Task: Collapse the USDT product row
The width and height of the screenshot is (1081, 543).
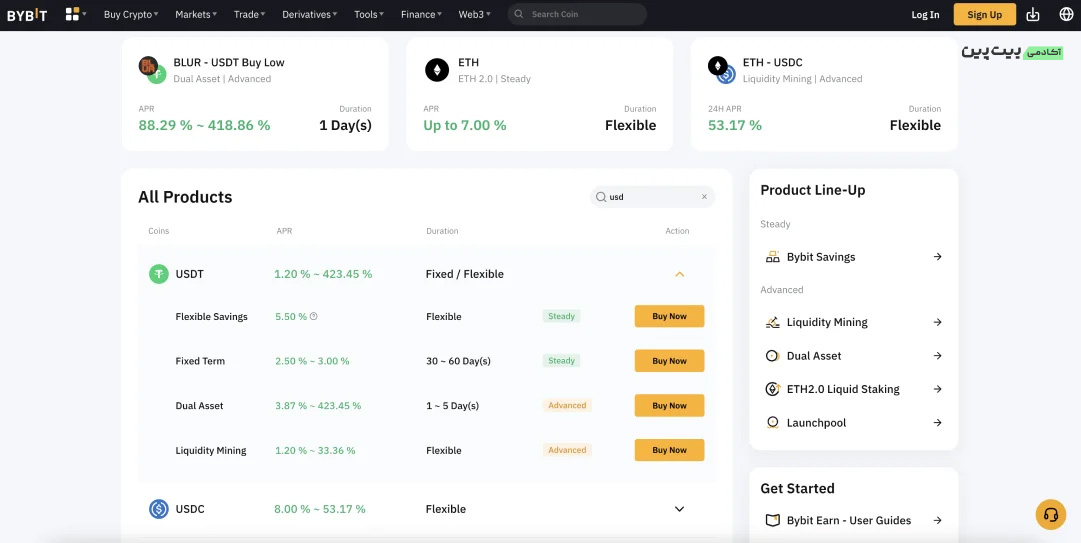Action: [x=679, y=274]
